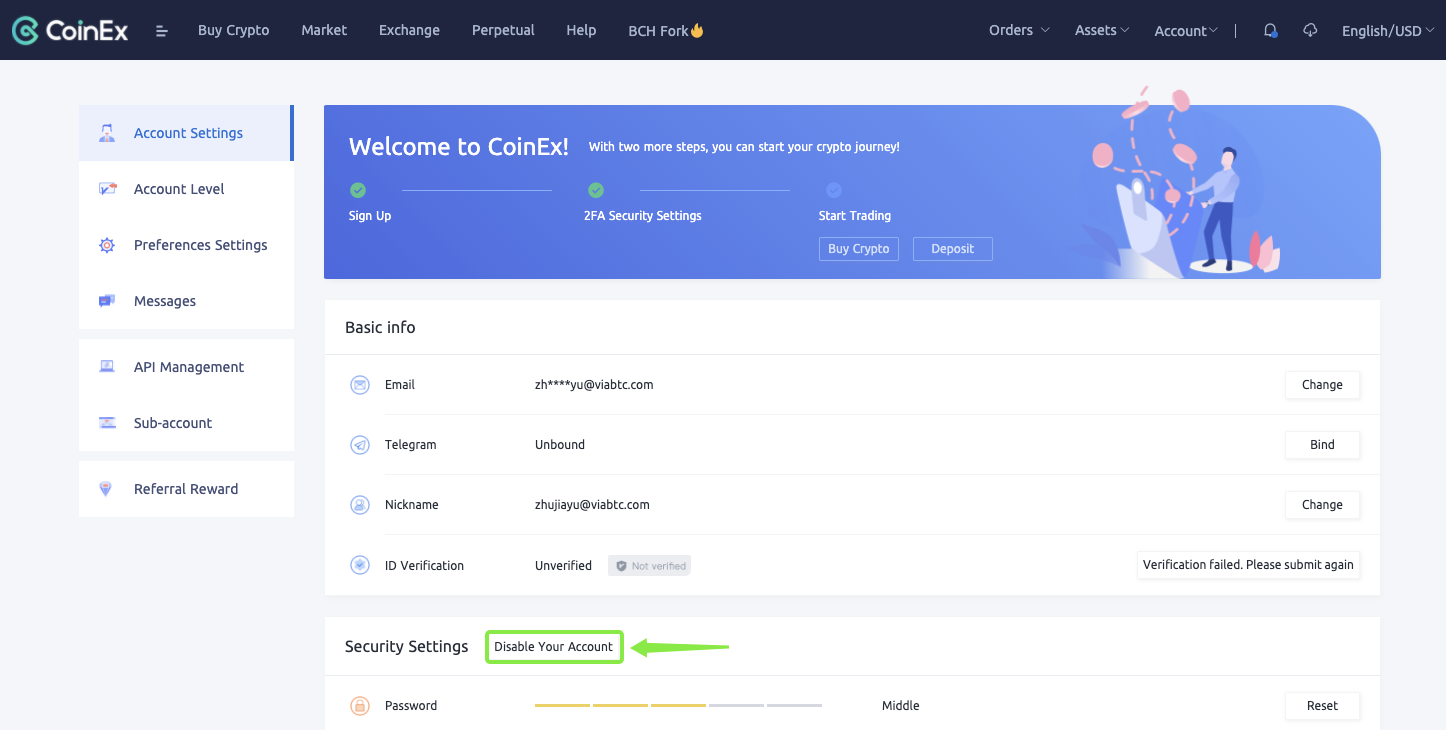Click the ID Verification shield icon

click(x=360, y=565)
